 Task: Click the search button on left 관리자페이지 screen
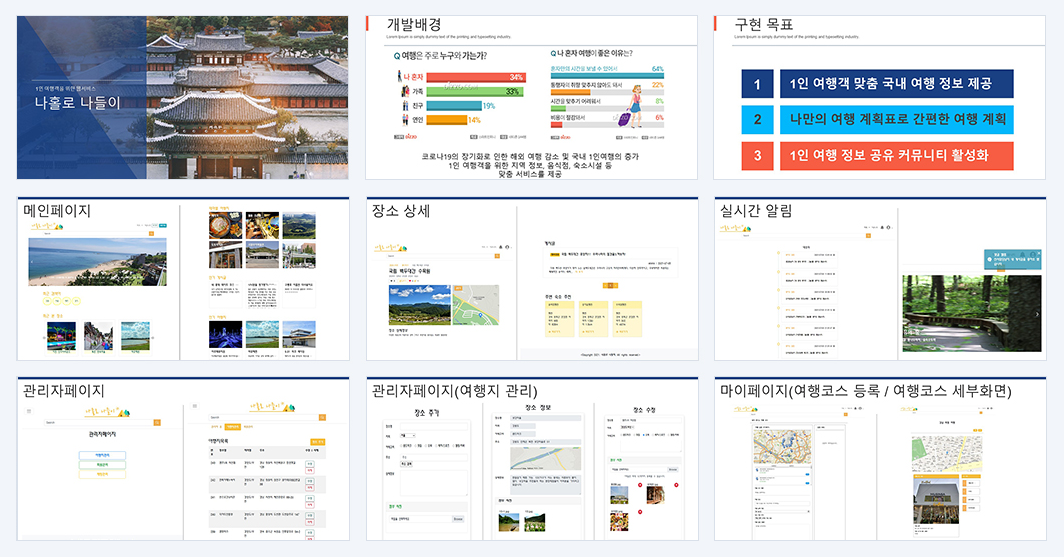(157, 422)
